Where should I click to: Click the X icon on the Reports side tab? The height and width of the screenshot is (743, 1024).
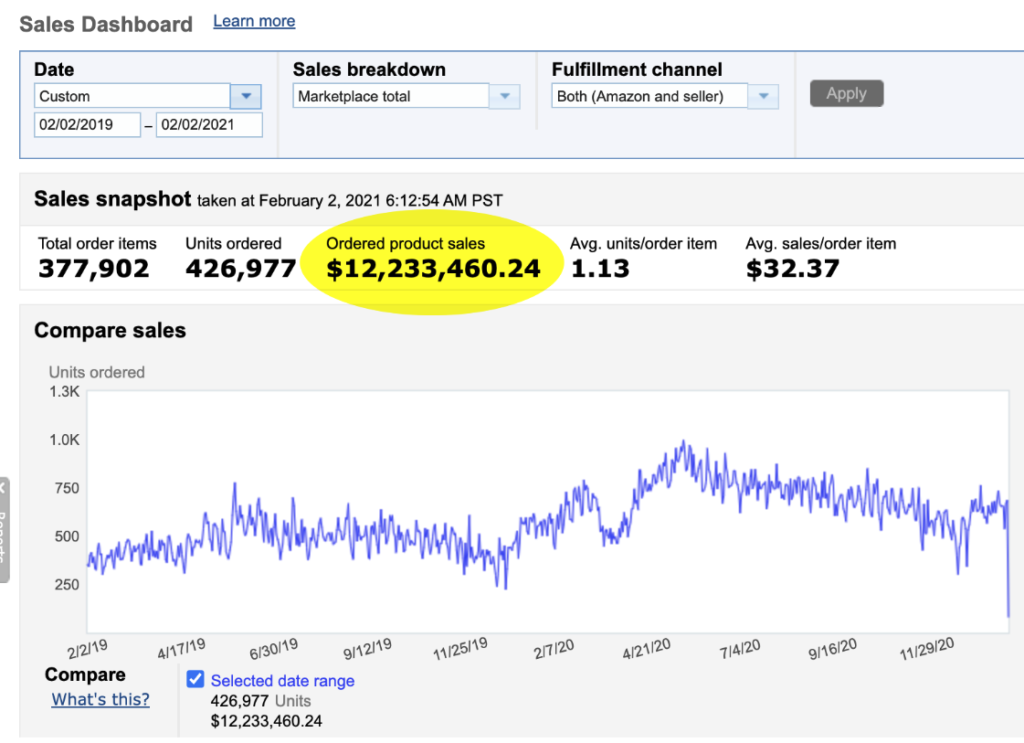3,490
